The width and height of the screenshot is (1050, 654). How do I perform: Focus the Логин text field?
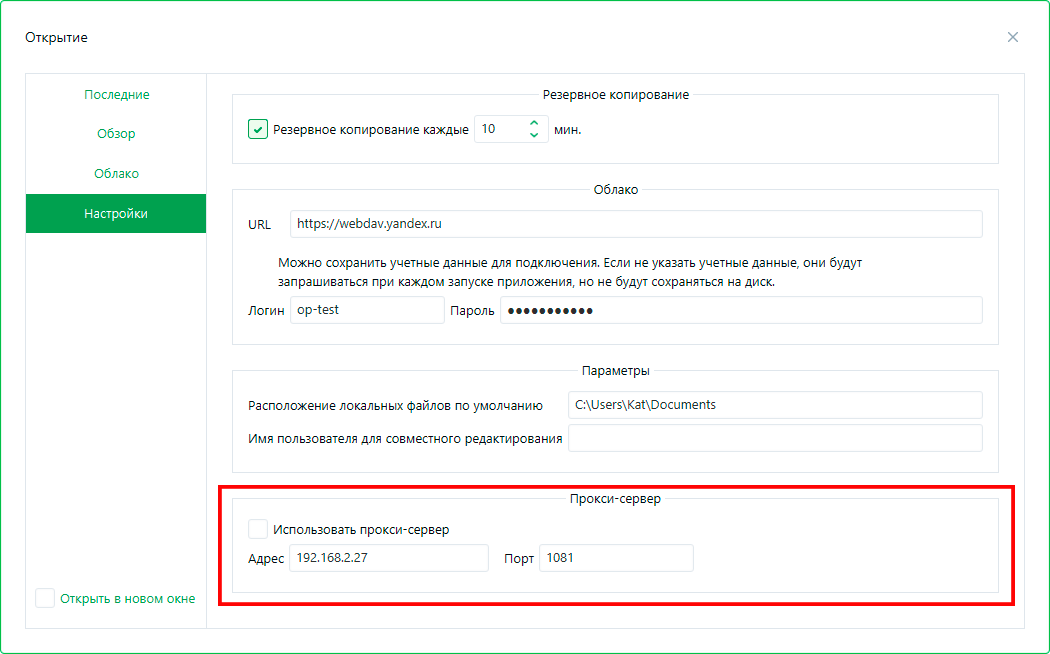coord(366,311)
